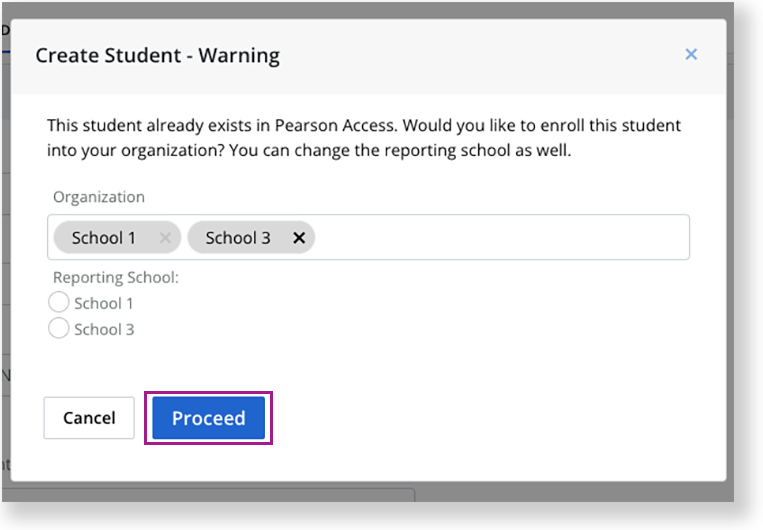
Task: Click the Reporting School label
Action: click(x=116, y=277)
